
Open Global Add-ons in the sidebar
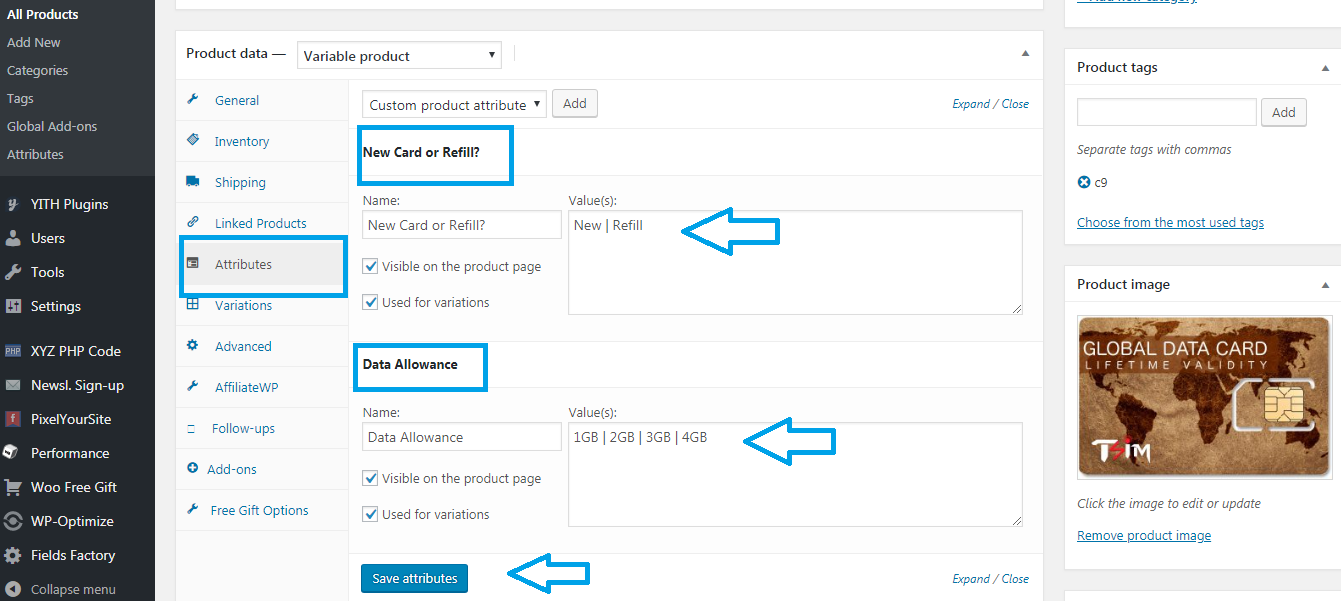tap(52, 126)
